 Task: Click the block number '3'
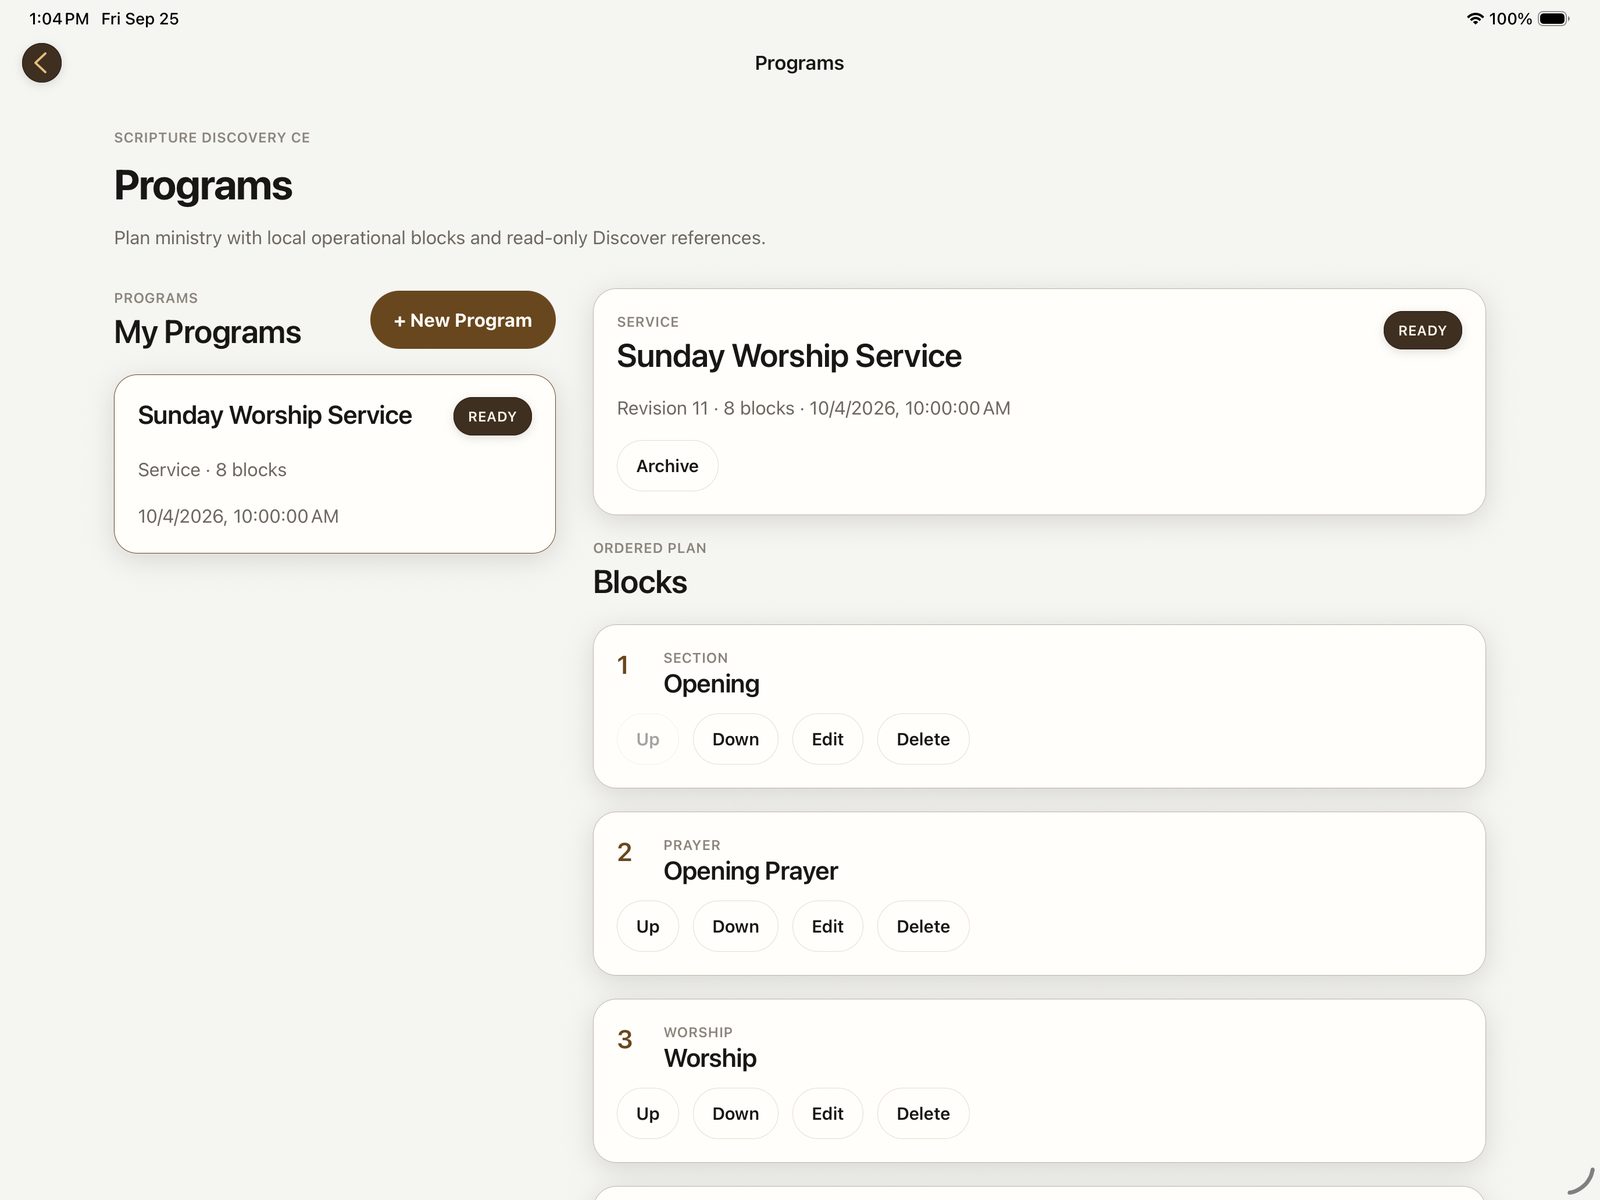[x=624, y=1039]
